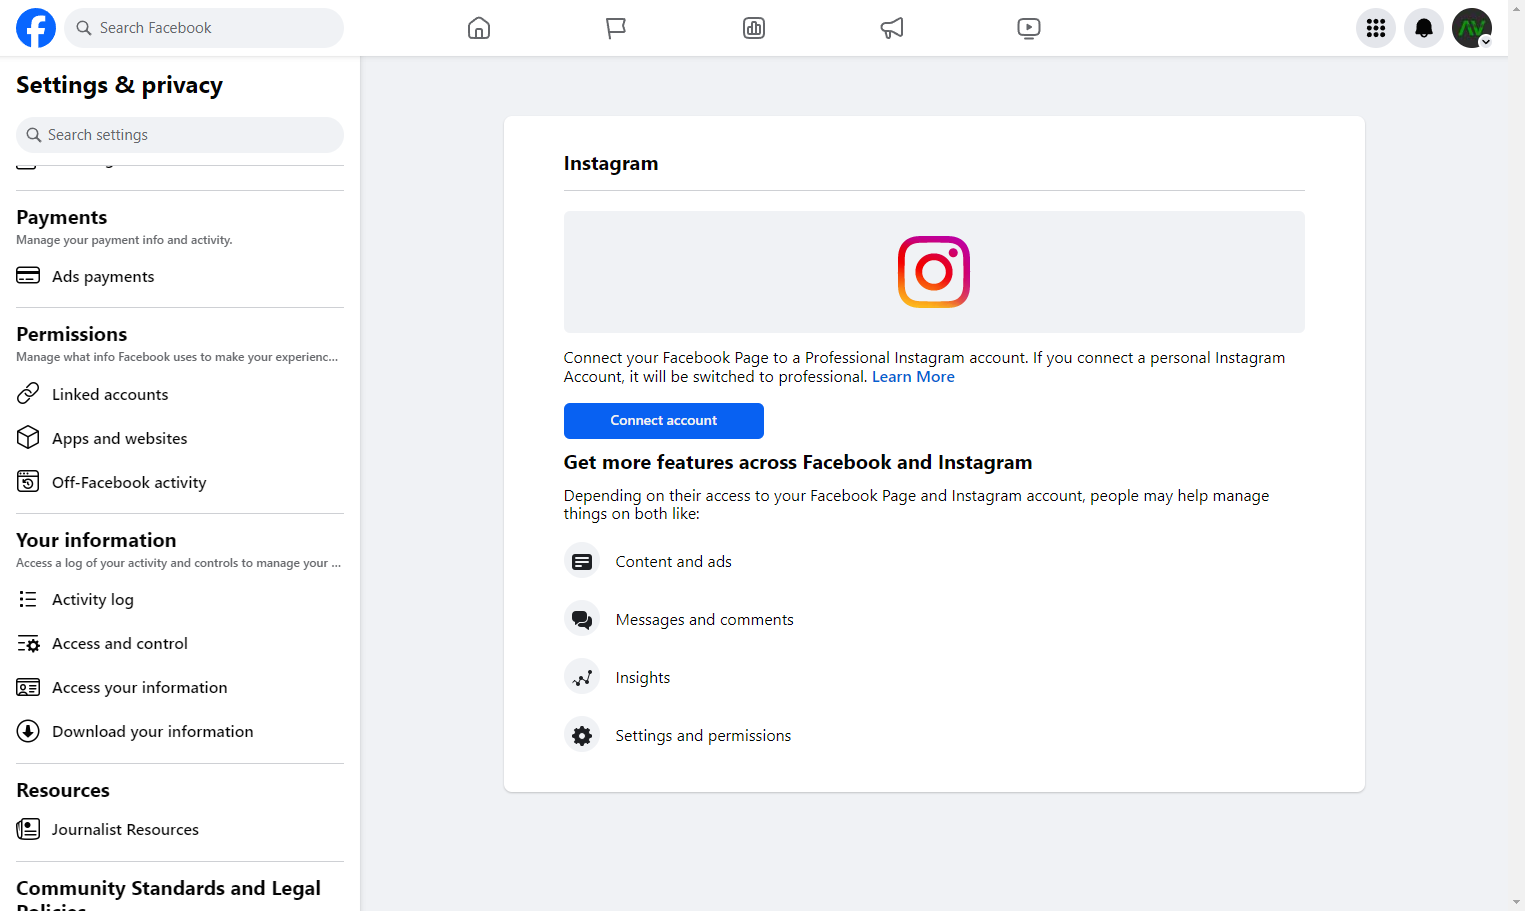Click the Permissions section heading
1525x911 pixels.
(x=72, y=334)
